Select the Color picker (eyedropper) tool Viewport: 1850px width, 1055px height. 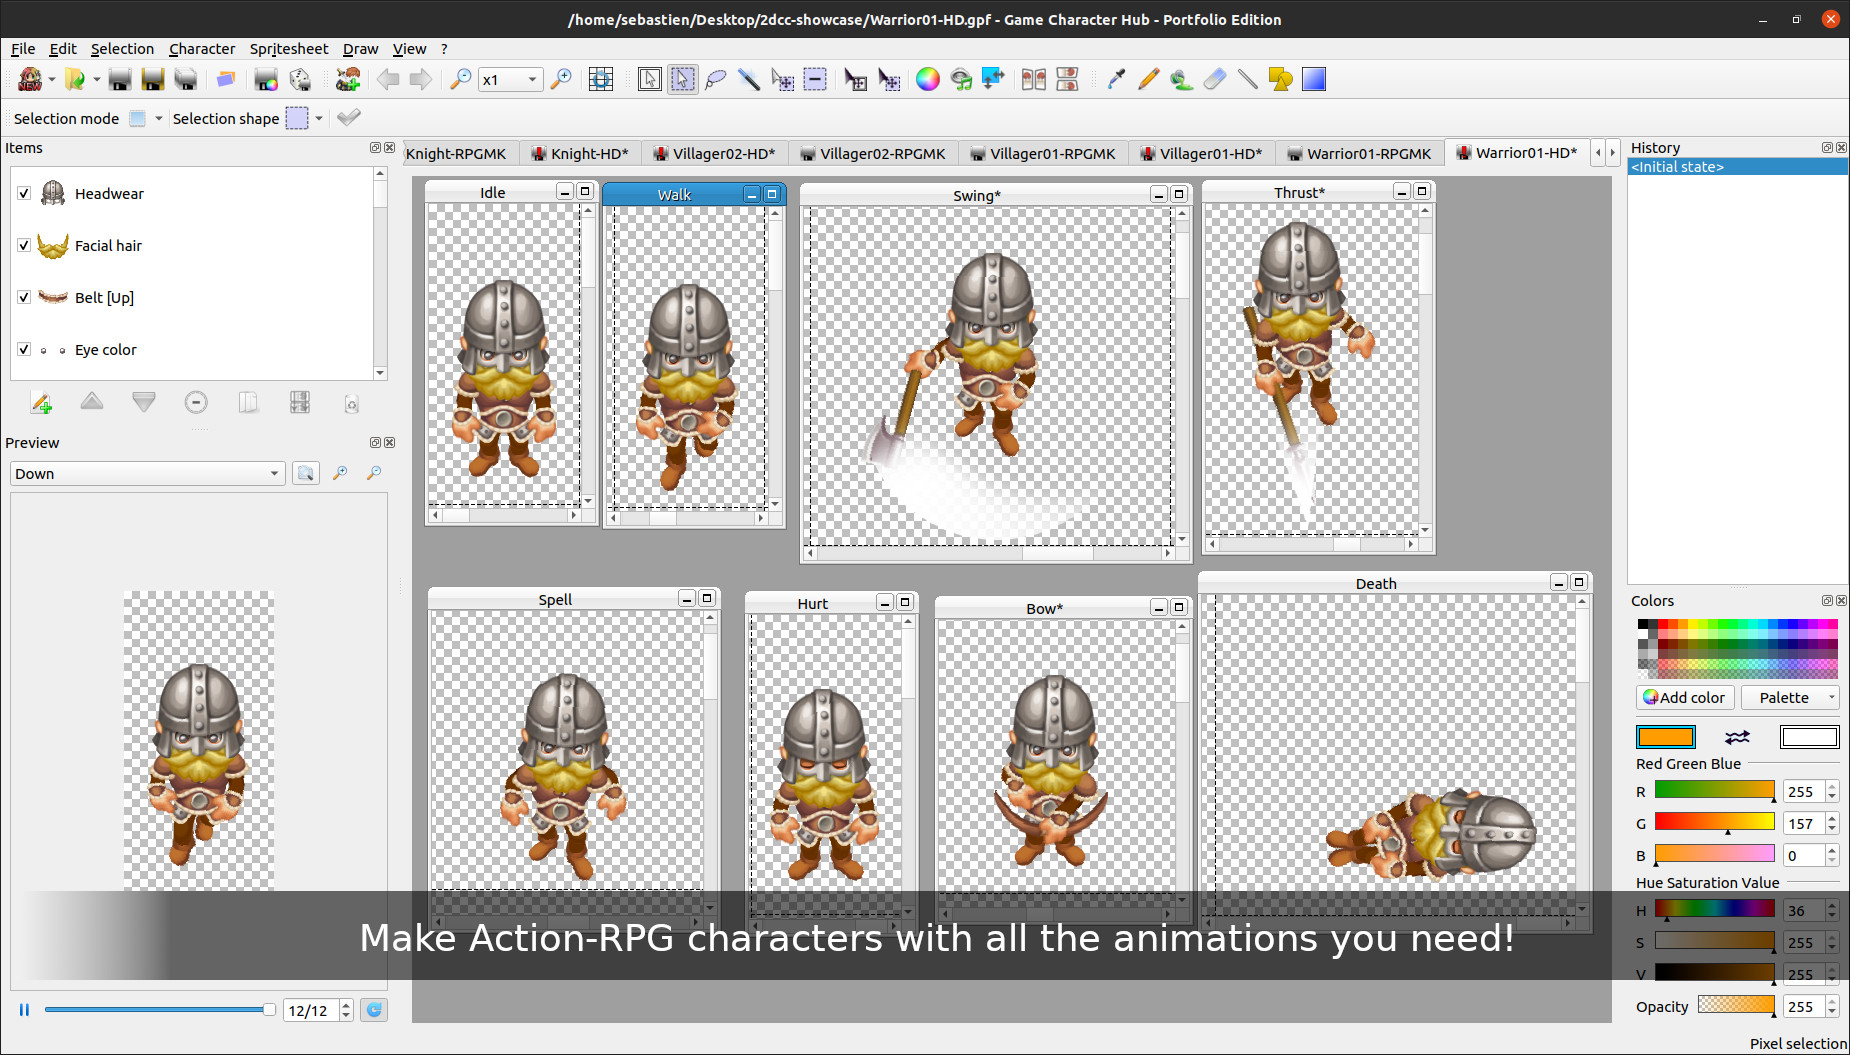1116,79
